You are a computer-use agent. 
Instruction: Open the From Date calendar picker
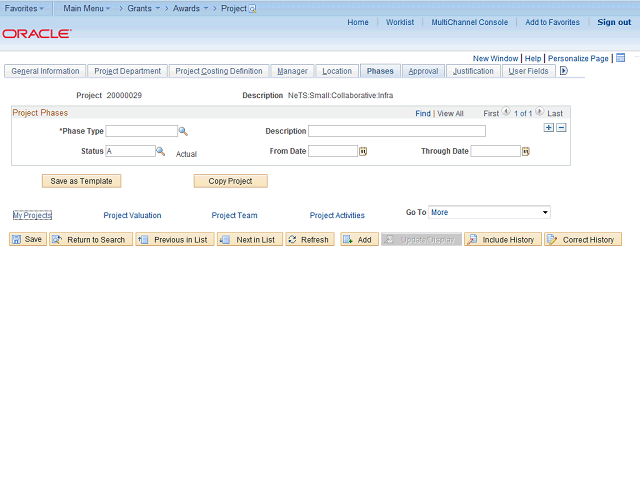tap(363, 151)
